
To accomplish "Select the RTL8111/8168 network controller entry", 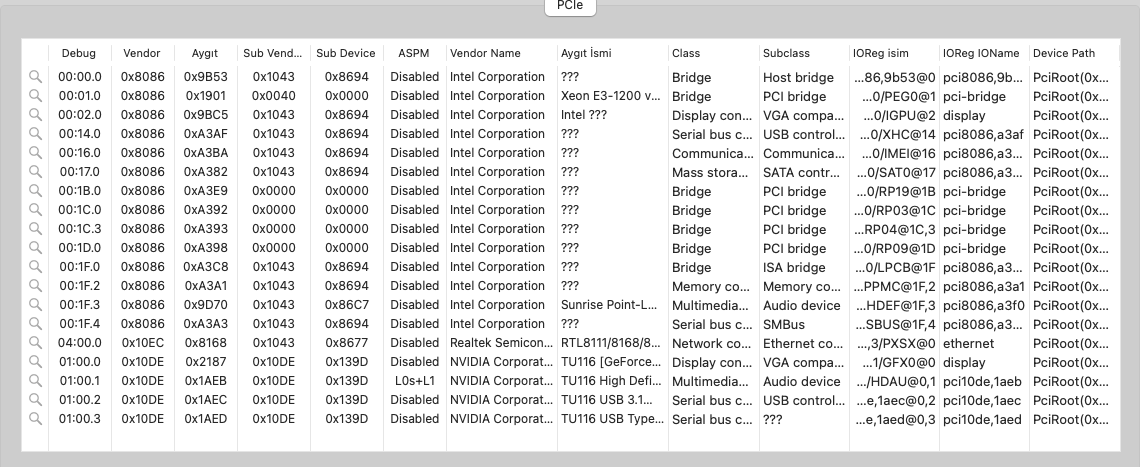I will (610, 343).
